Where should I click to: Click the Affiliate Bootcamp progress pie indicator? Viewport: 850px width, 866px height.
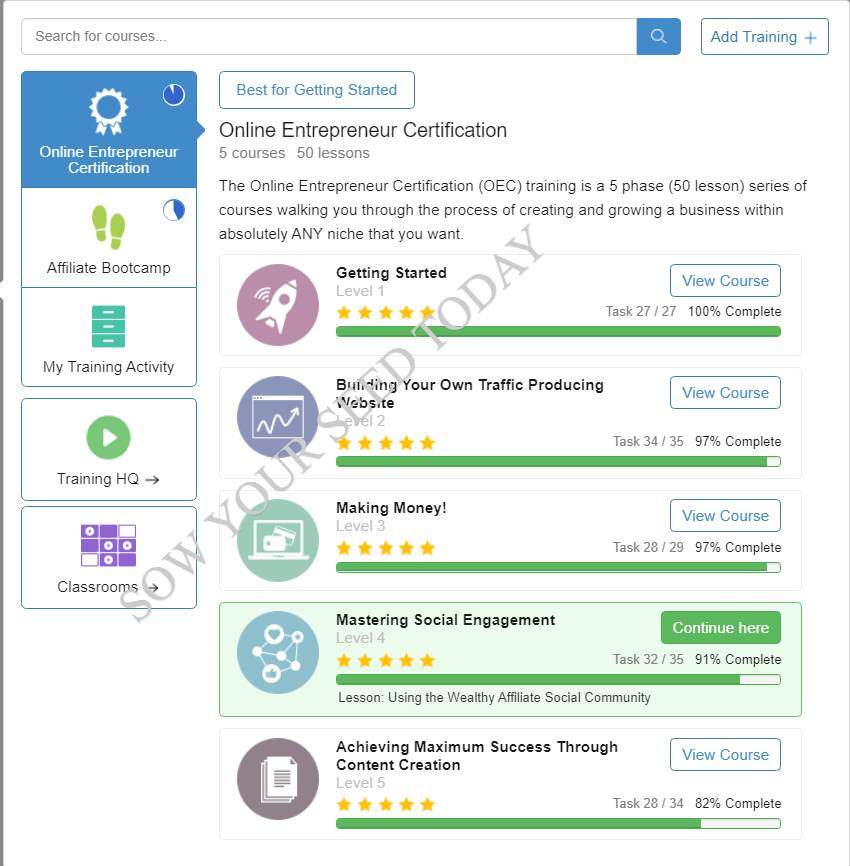pos(173,210)
